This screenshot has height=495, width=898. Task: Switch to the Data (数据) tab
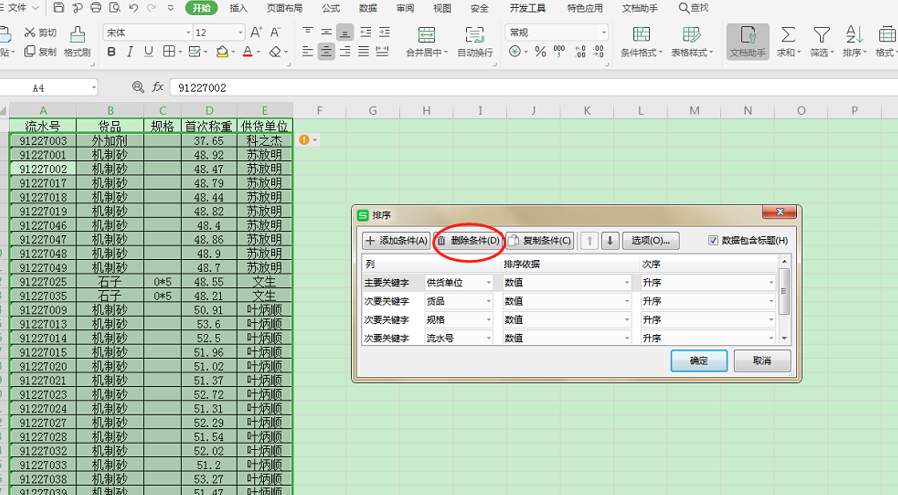click(368, 8)
